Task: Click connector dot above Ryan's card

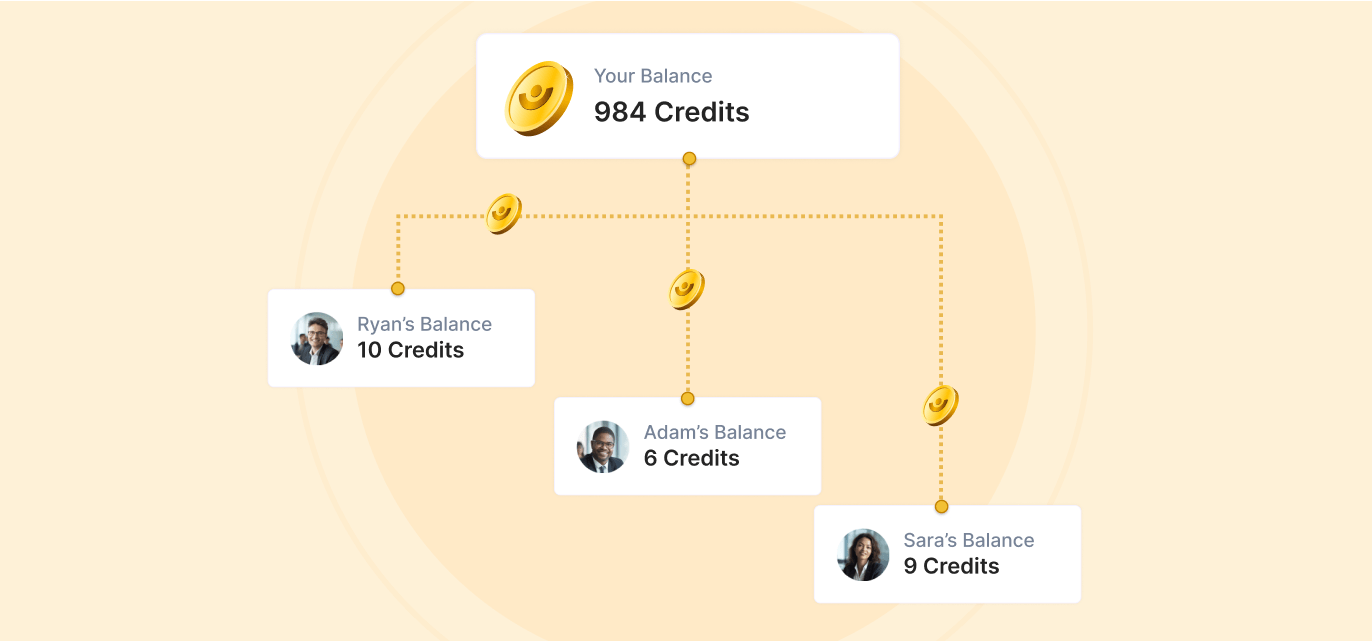Action: (x=398, y=289)
